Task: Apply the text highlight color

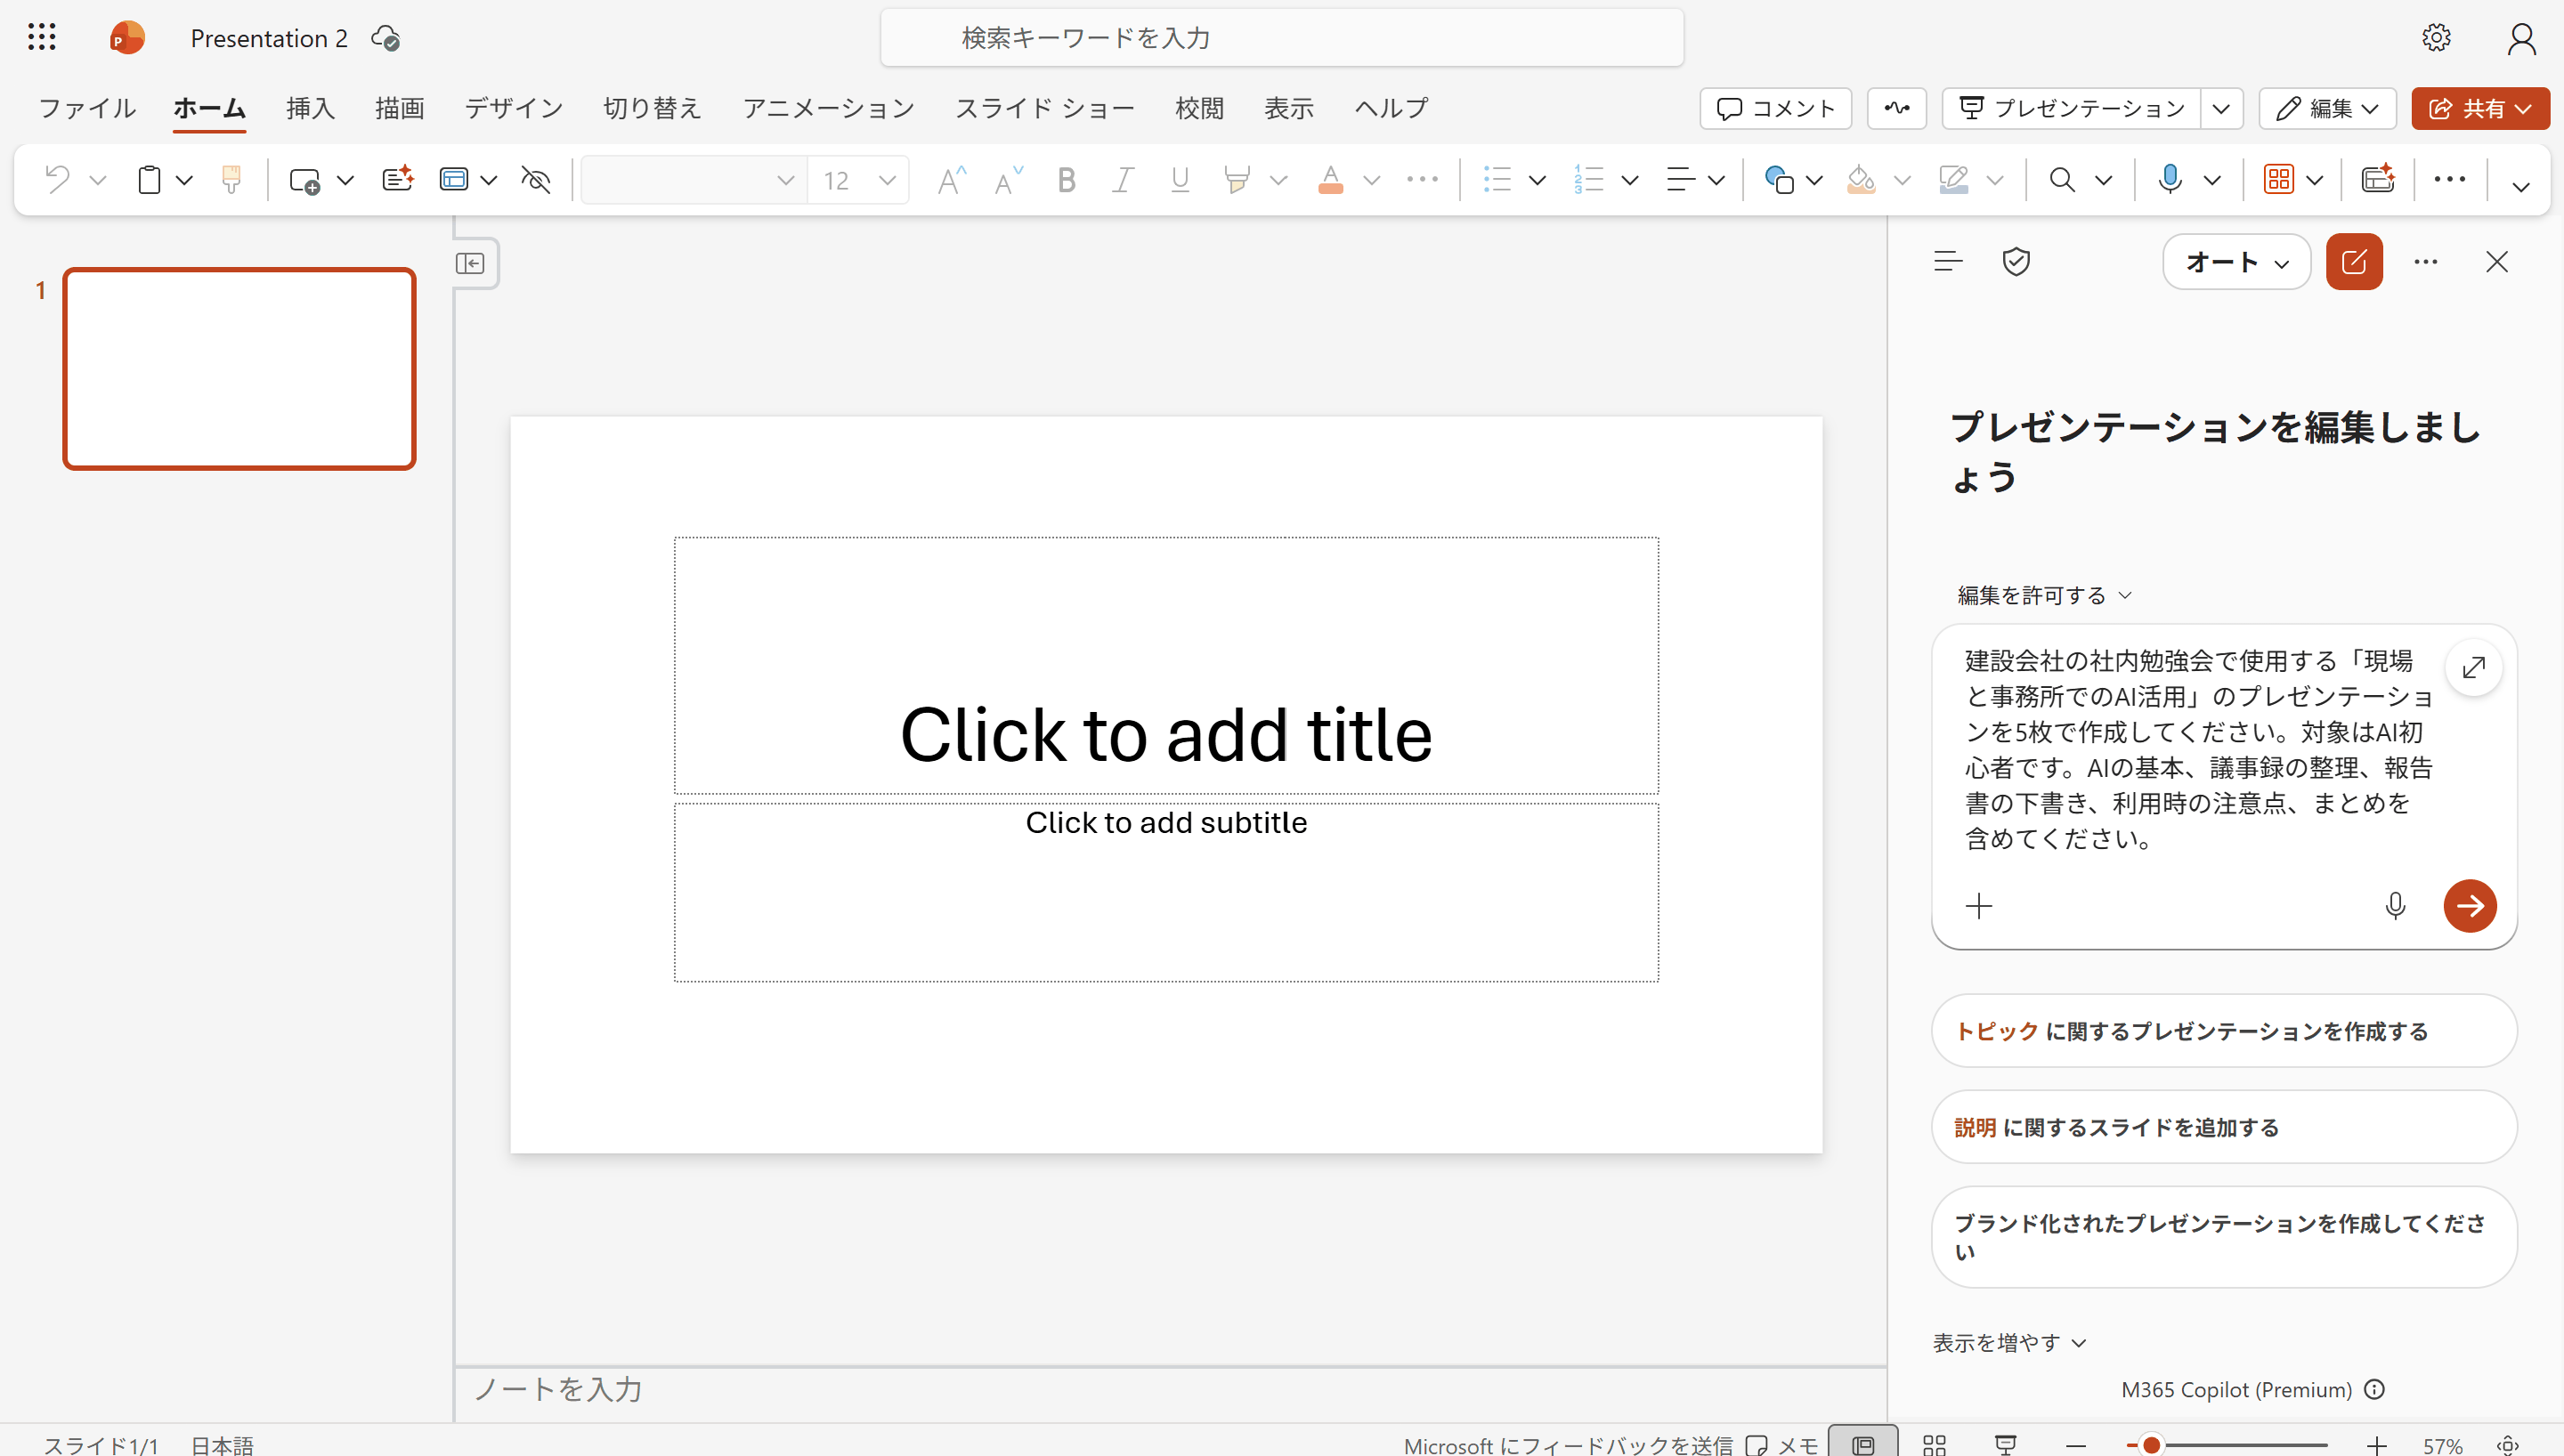Action: (x=1237, y=180)
